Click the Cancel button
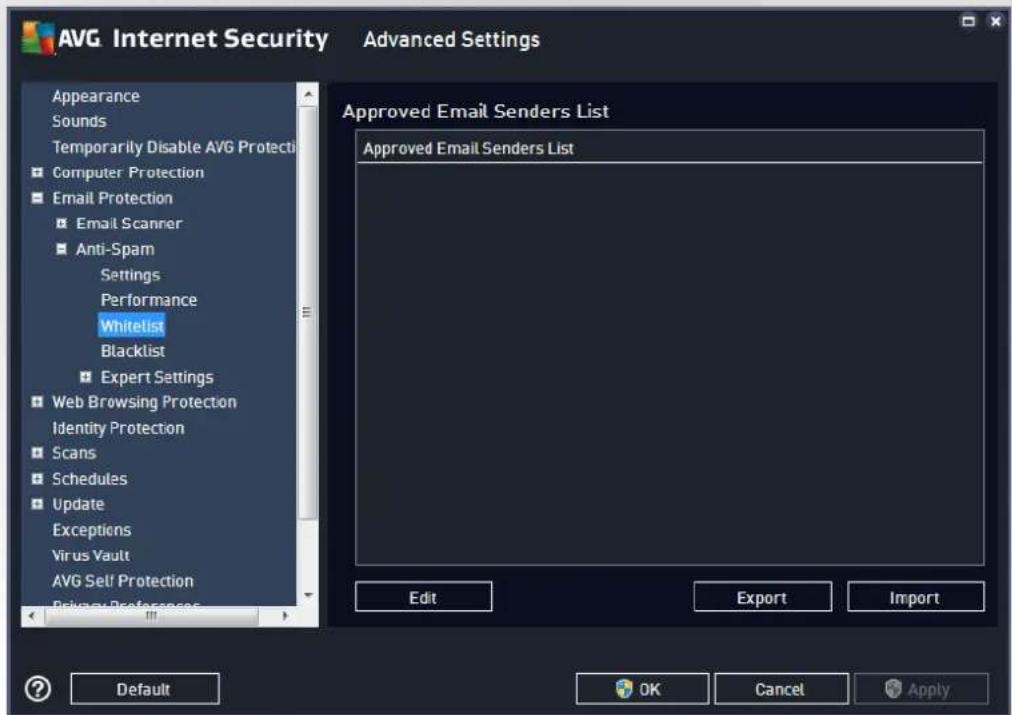The width and height of the screenshot is (1012, 715). coord(781,689)
